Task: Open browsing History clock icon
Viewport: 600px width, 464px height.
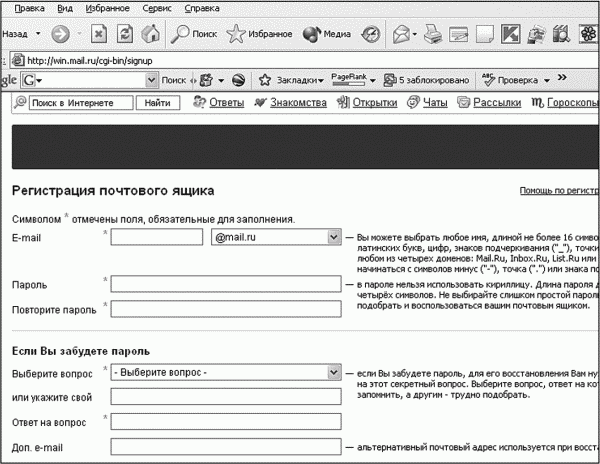Action: click(x=371, y=34)
